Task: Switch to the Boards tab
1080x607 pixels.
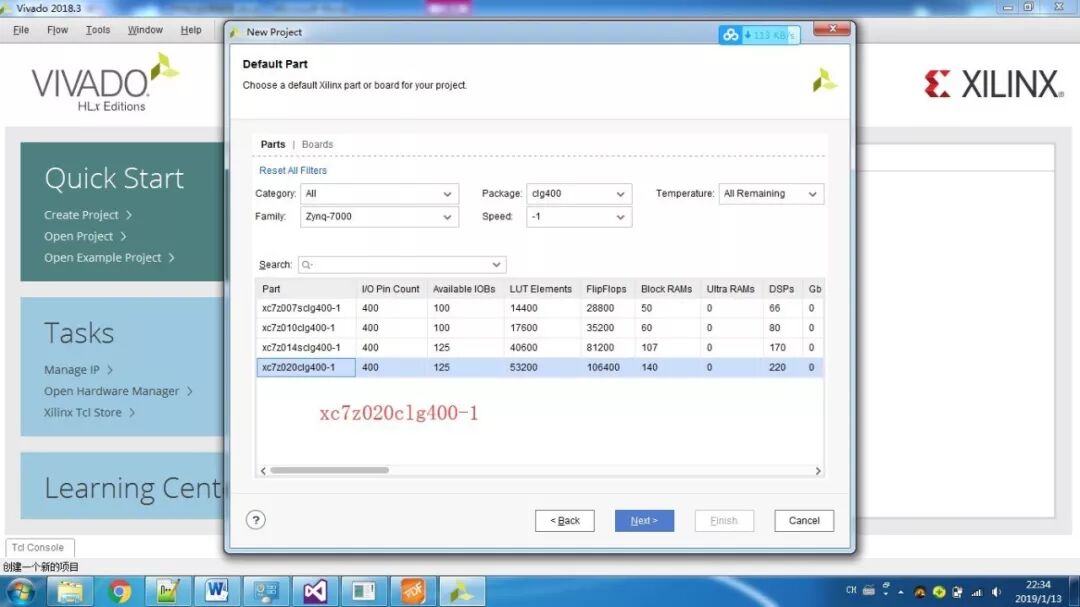Action: 317,144
